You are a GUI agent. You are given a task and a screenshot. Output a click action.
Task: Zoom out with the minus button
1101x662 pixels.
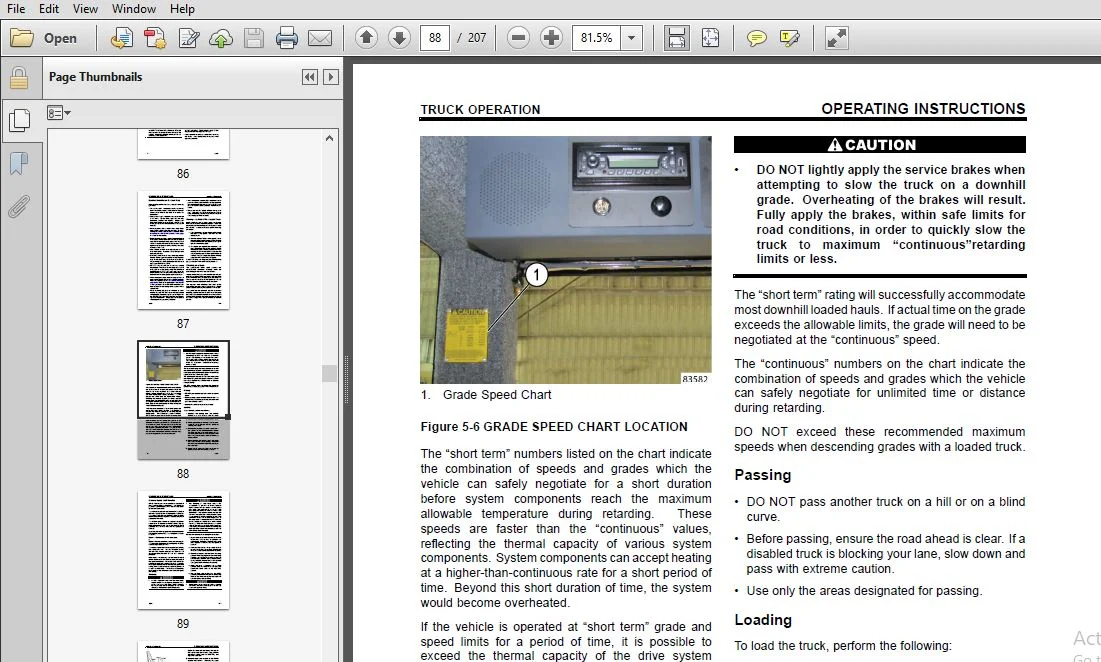click(518, 37)
